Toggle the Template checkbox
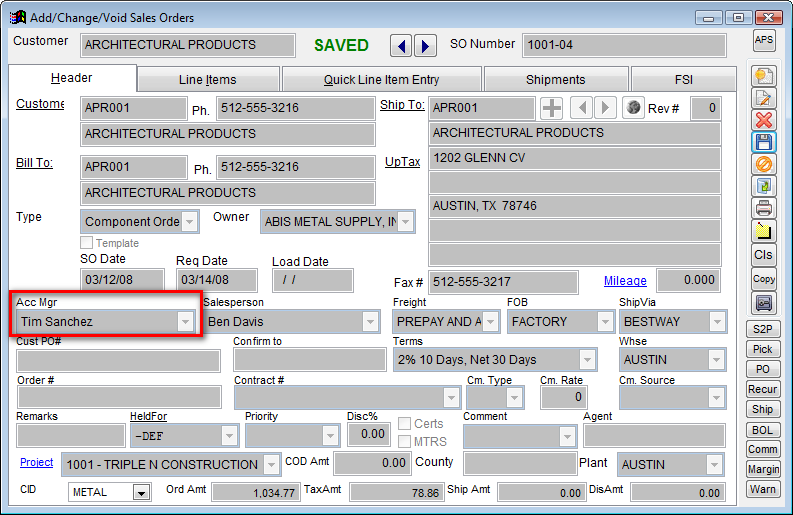Image resolution: width=793 pixels, height=515 pixels. click(87, 243)
